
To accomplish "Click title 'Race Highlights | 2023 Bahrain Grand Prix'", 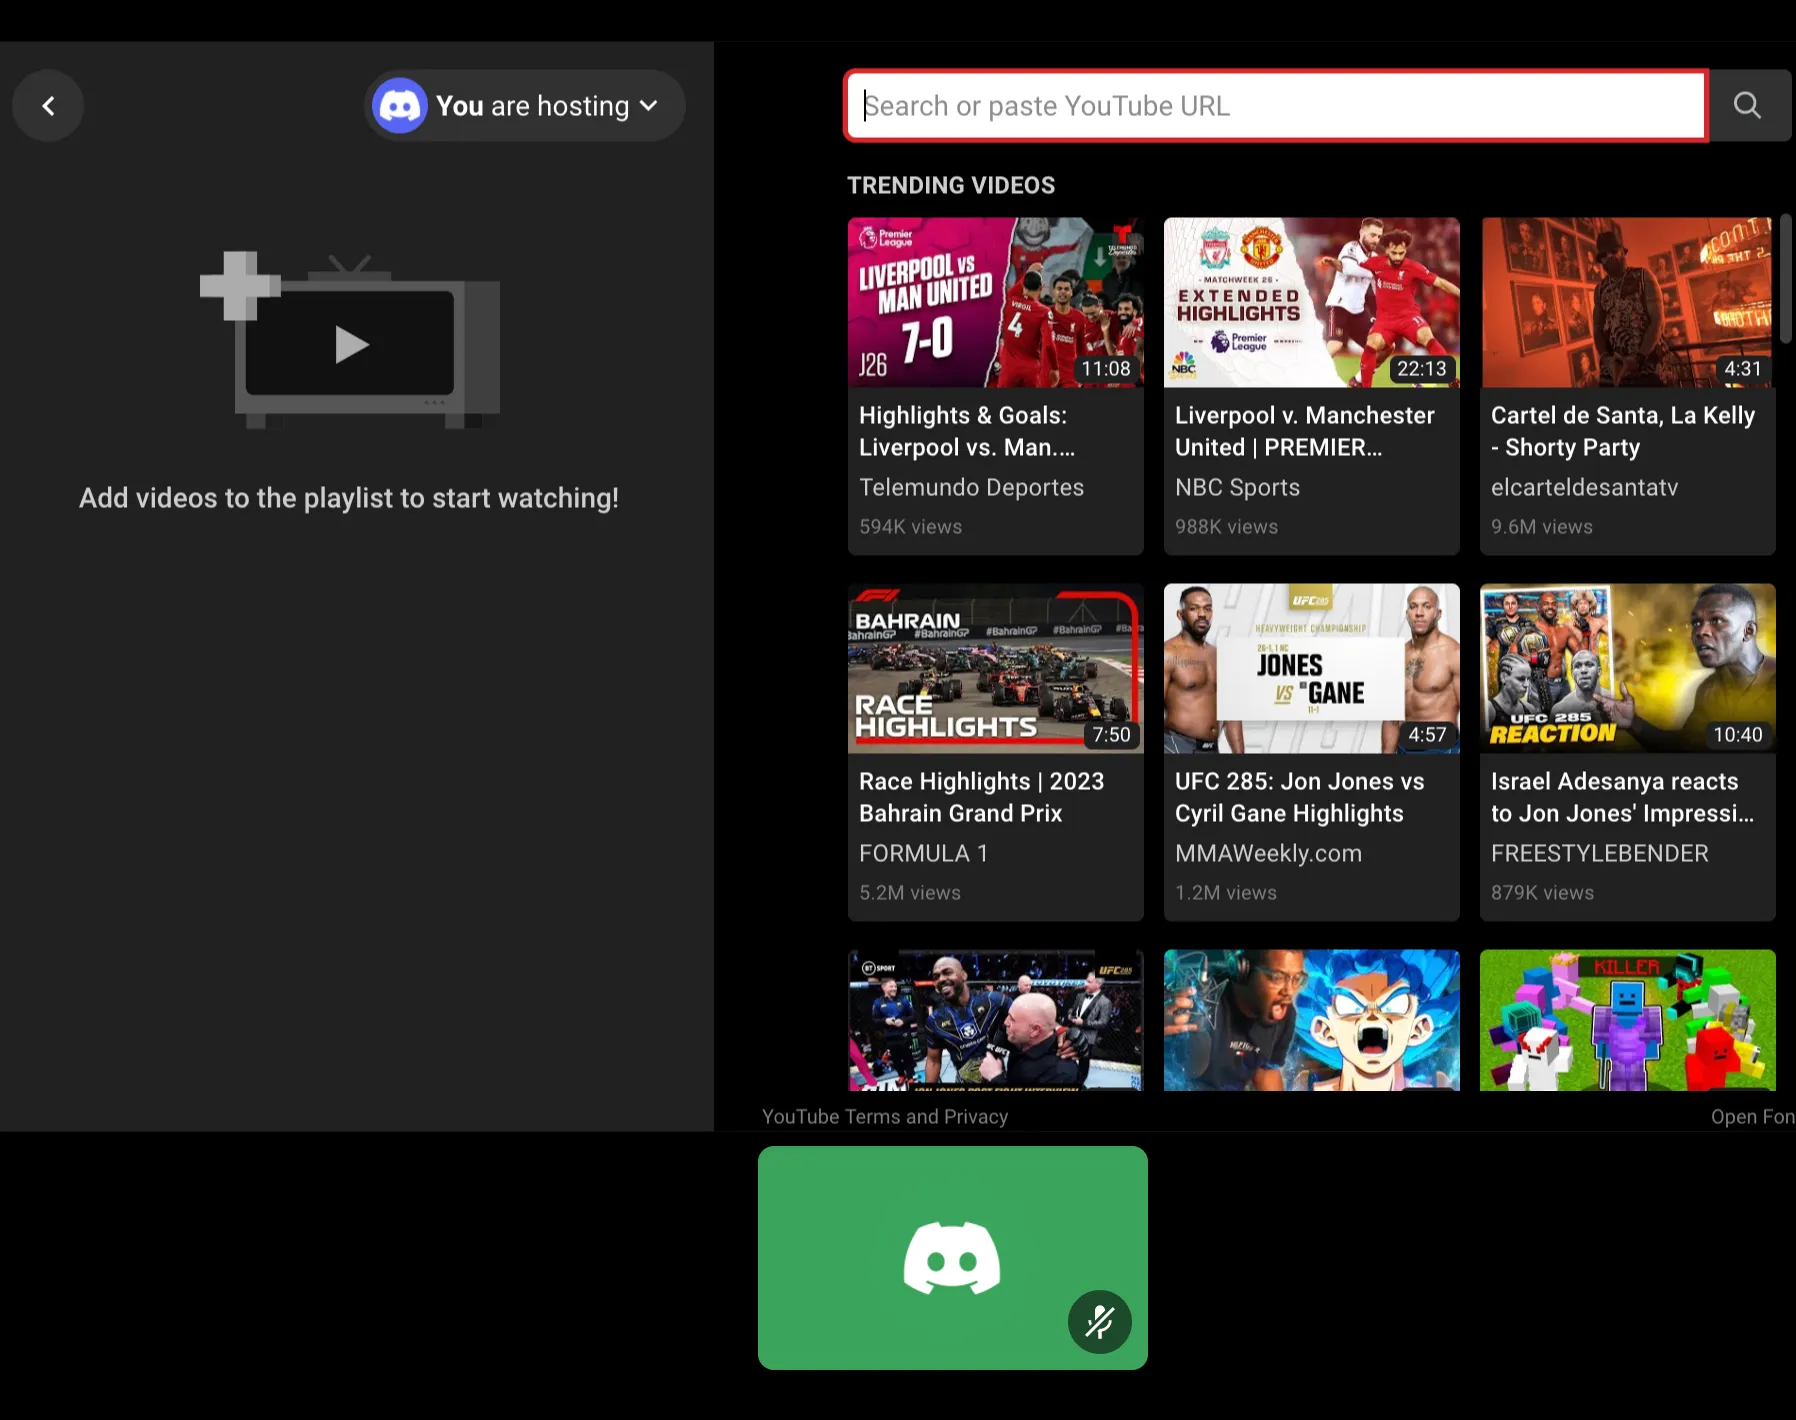I will [x=982, y=797].
